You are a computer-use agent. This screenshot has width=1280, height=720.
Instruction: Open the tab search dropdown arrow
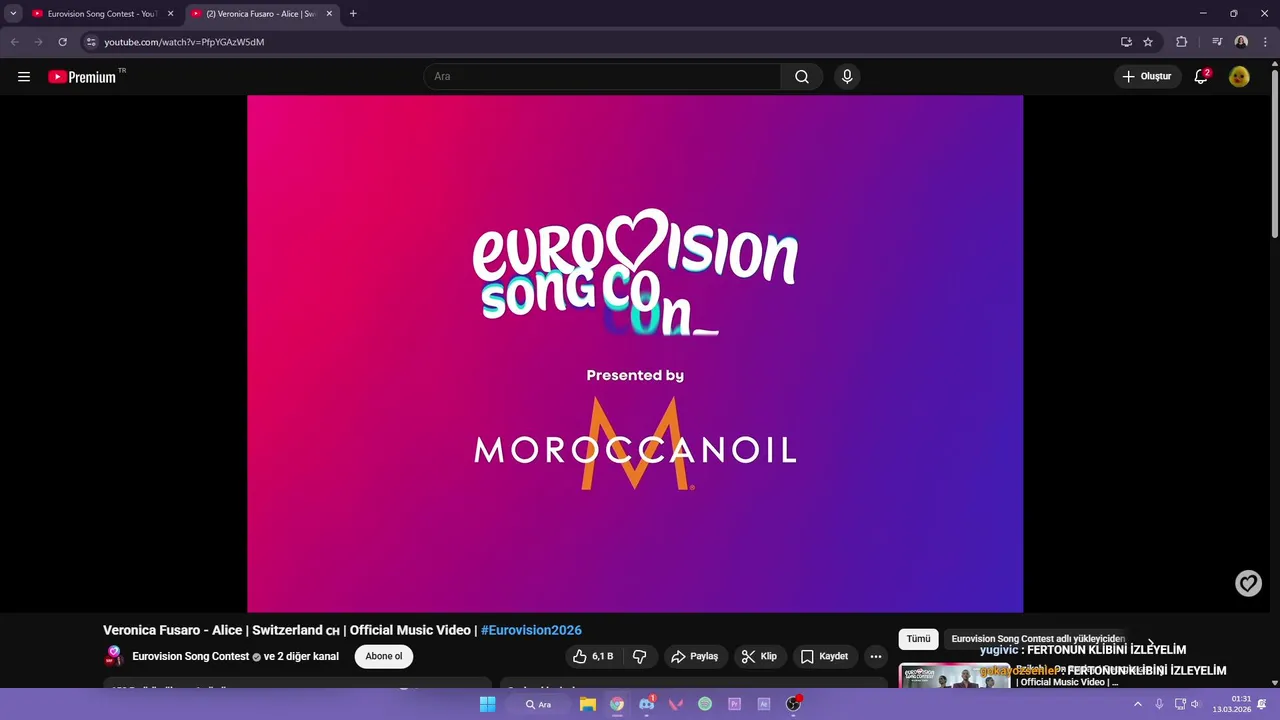coord(13,14)
